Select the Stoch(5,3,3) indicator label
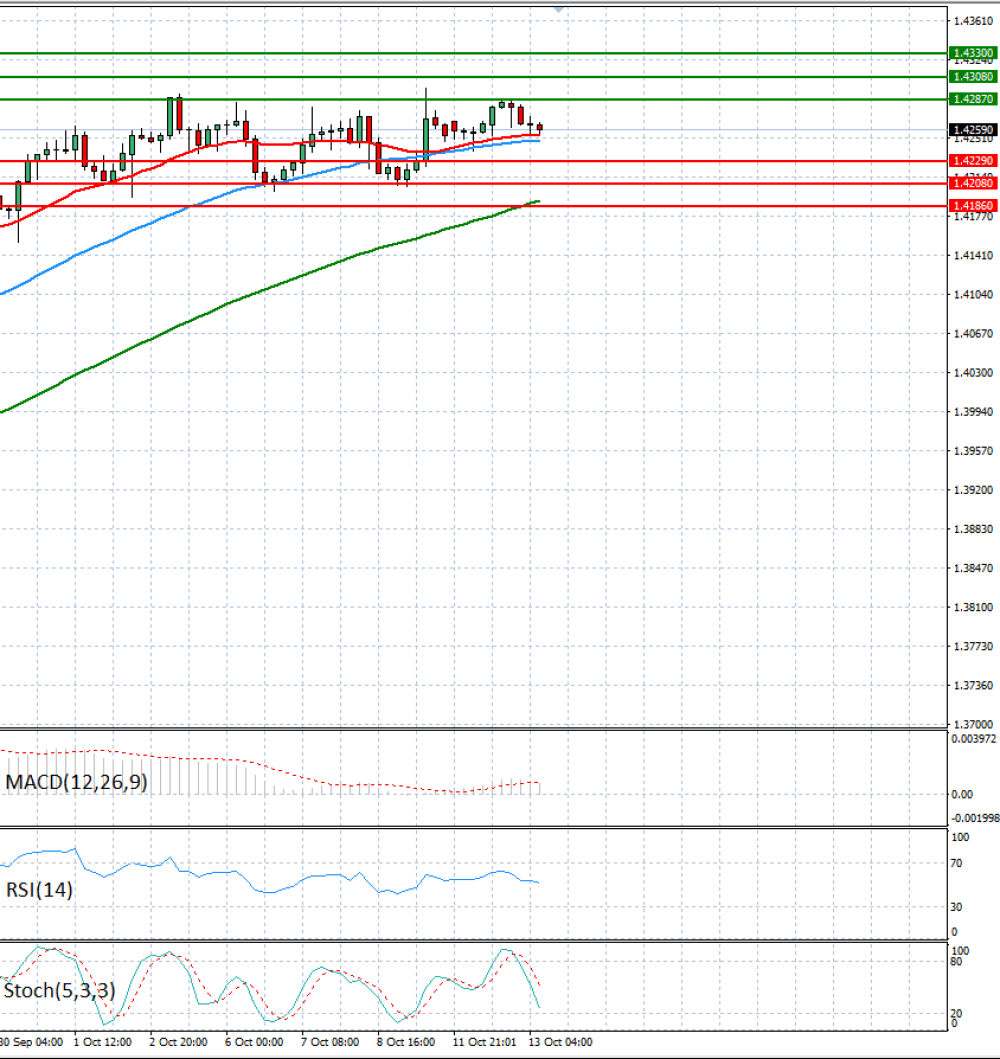 click(x=59, y=991)
